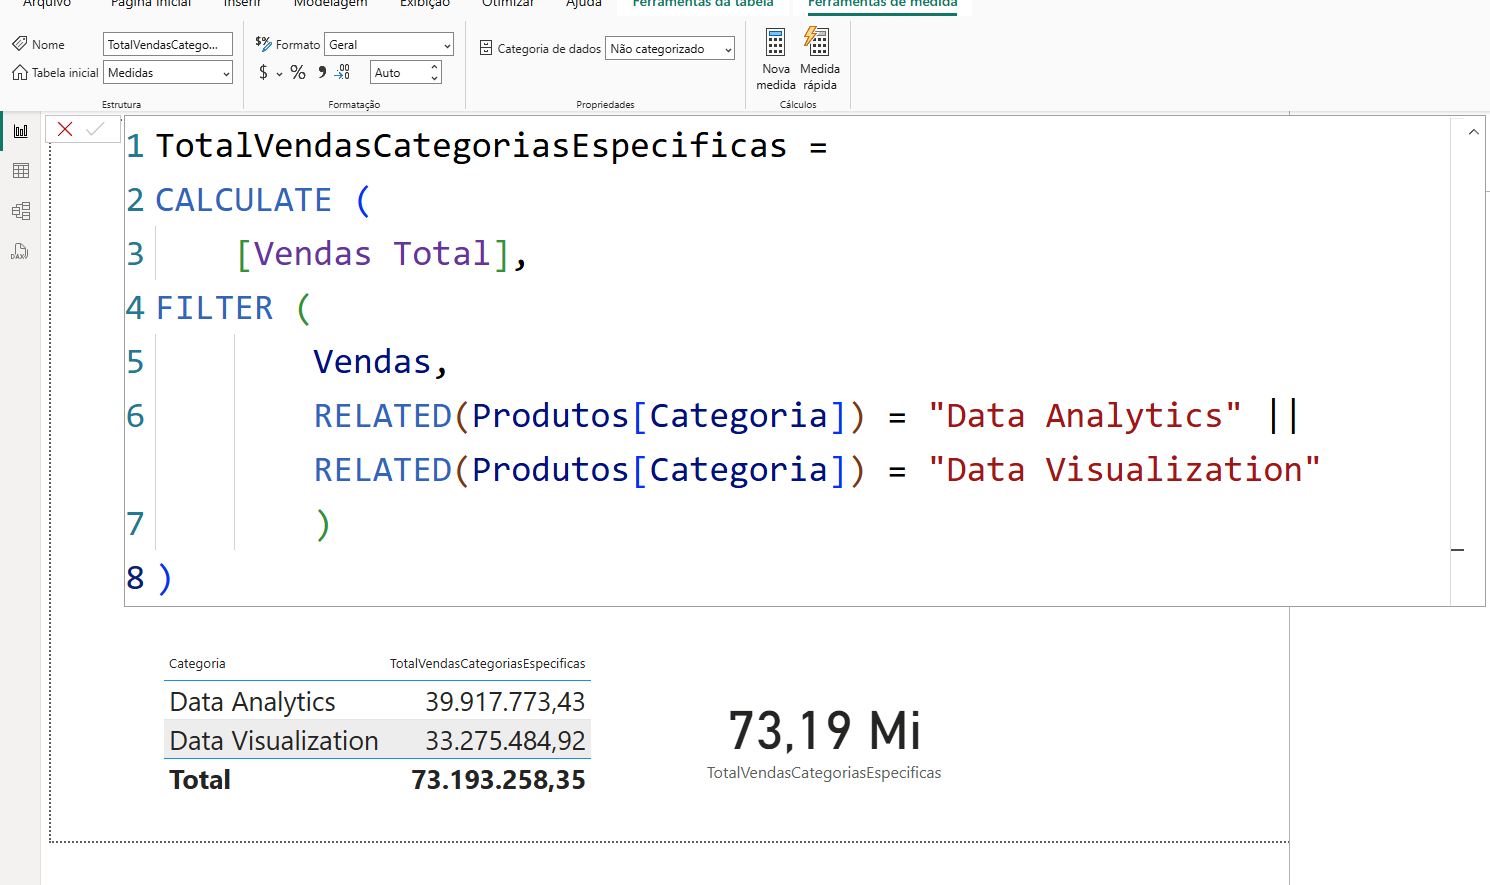Open the Tabela inicial Medidas dropdown

[168, 72]
